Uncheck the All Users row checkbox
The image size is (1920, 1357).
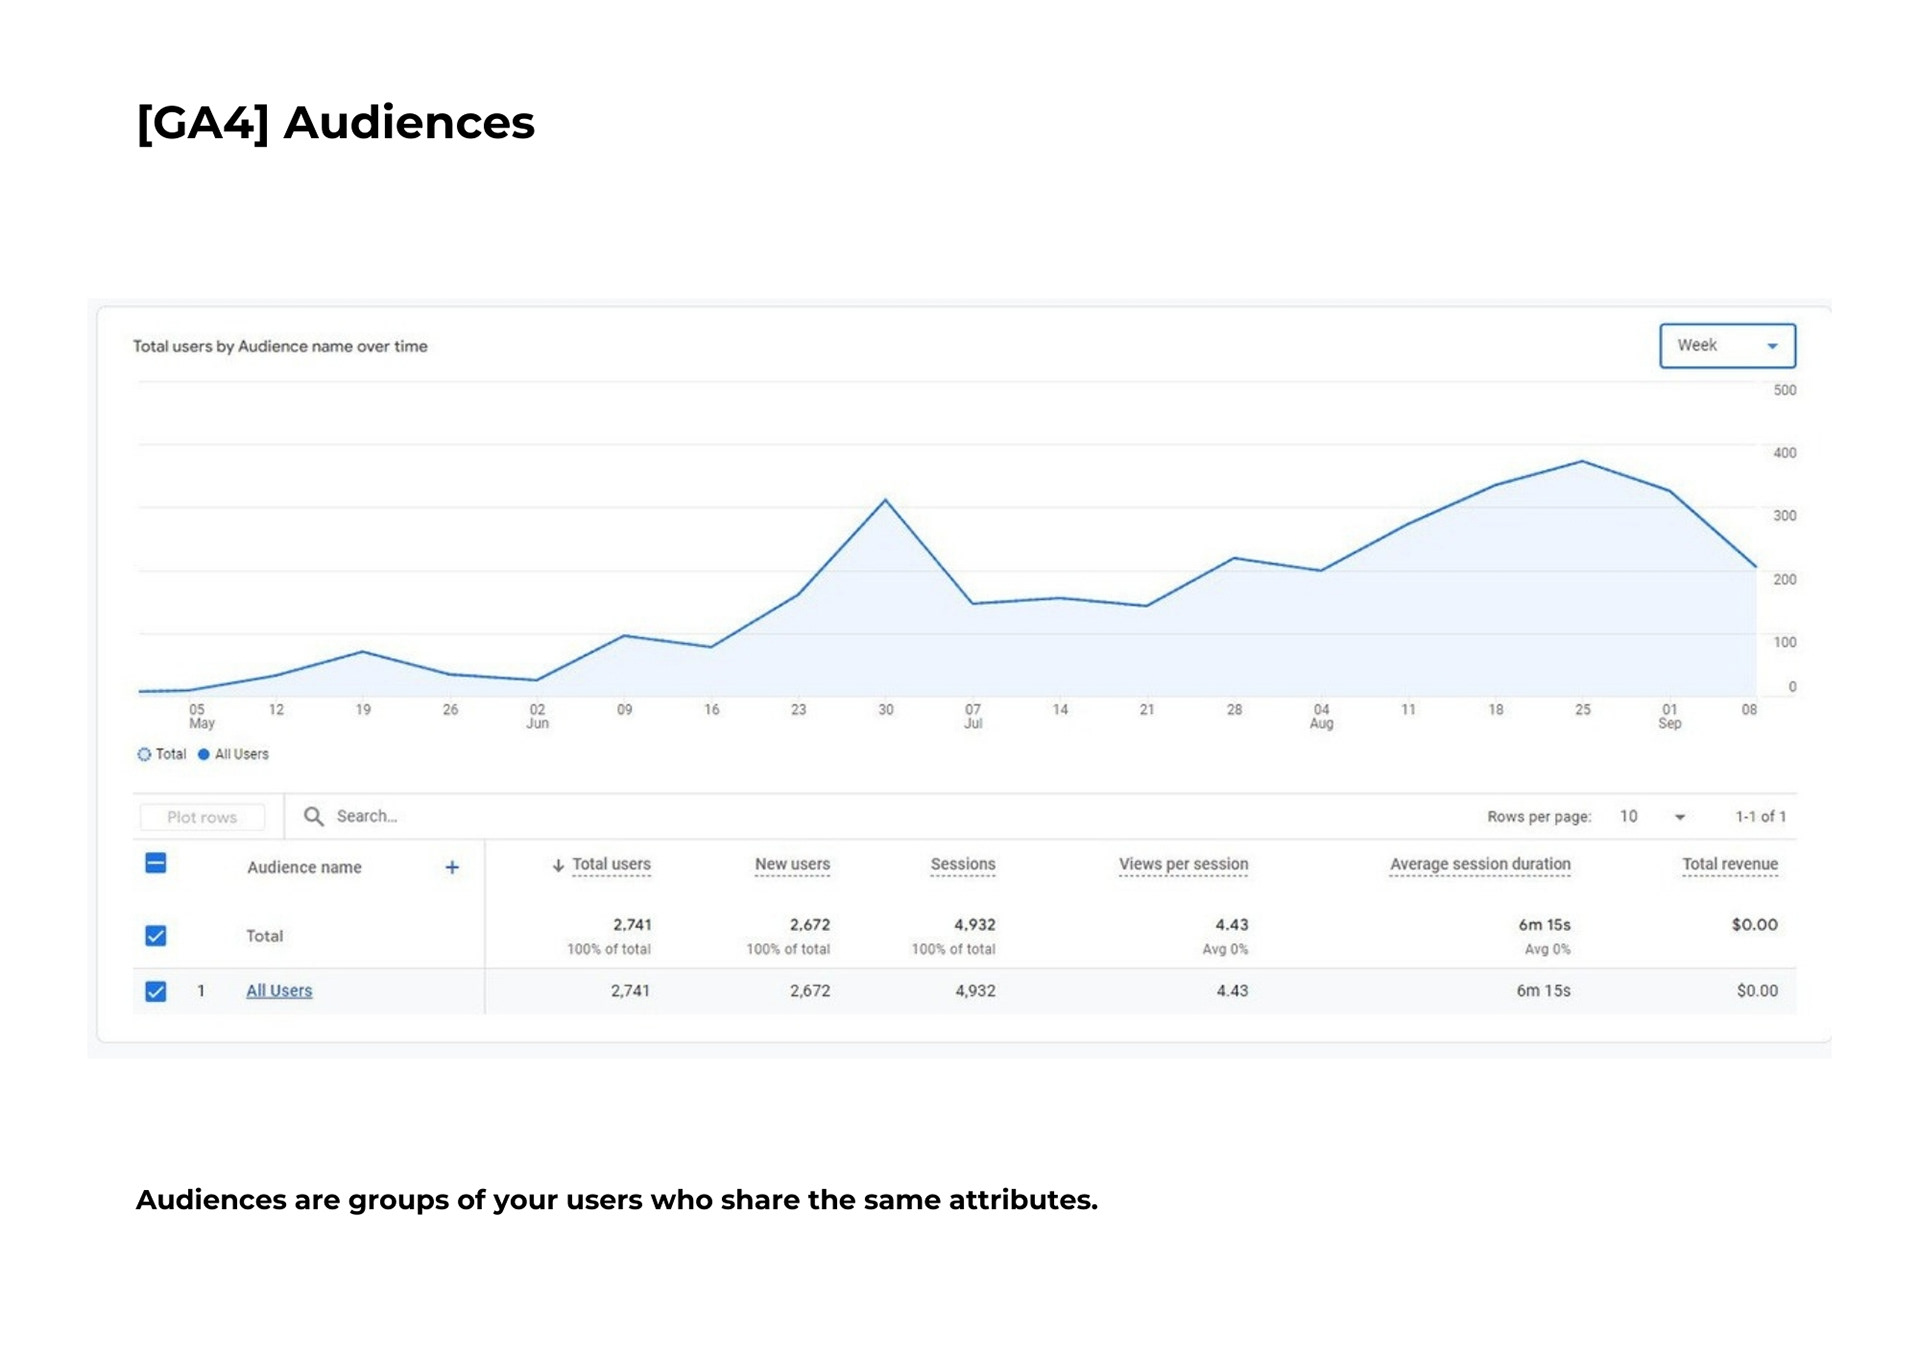tap(156, 991)
